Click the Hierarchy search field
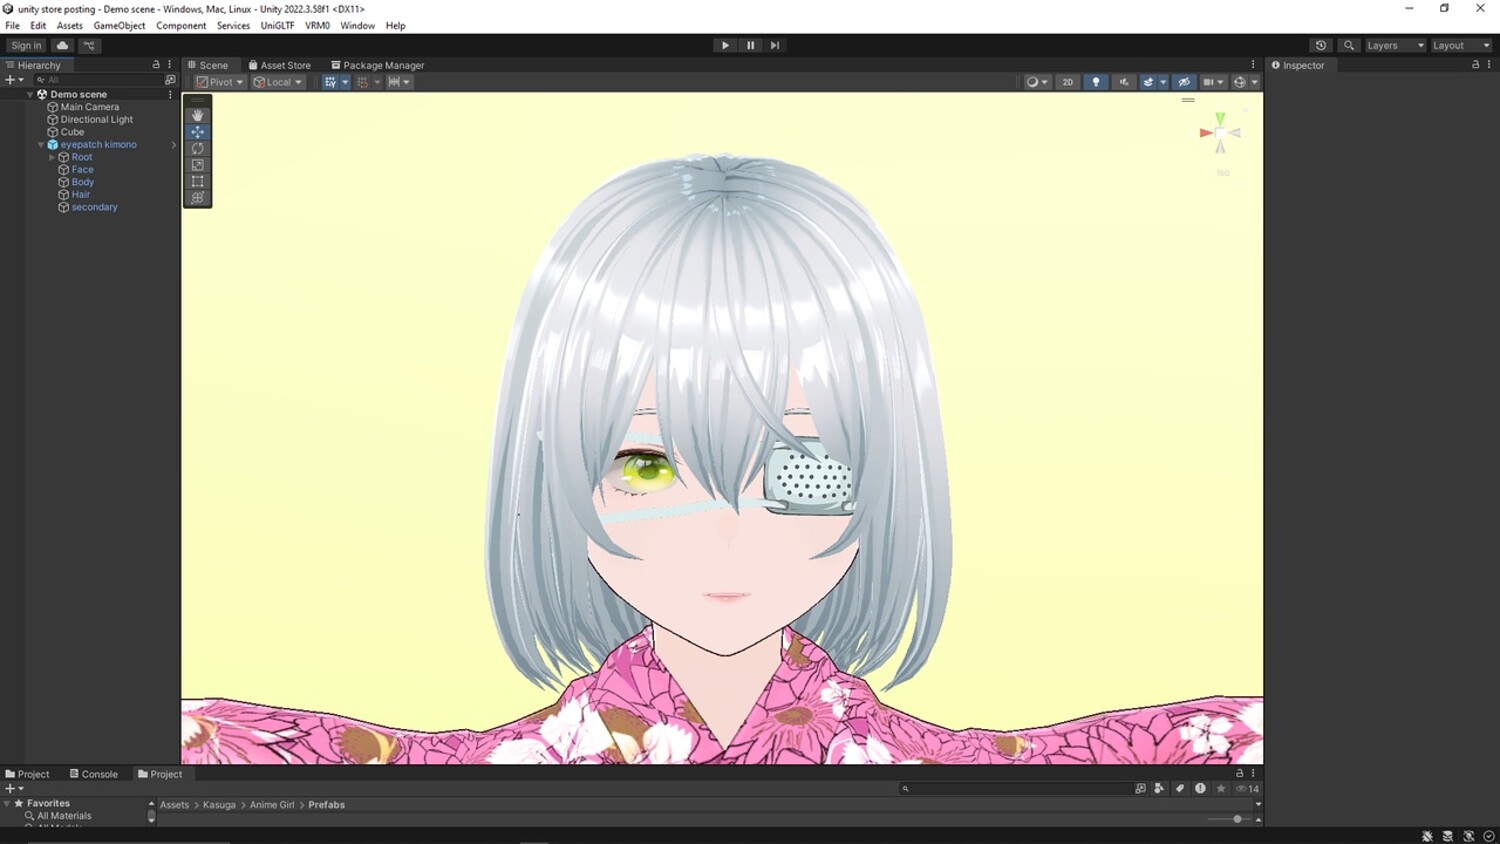Image resolution: width=1500 pixels, height=844 pixels. (98, 80)
